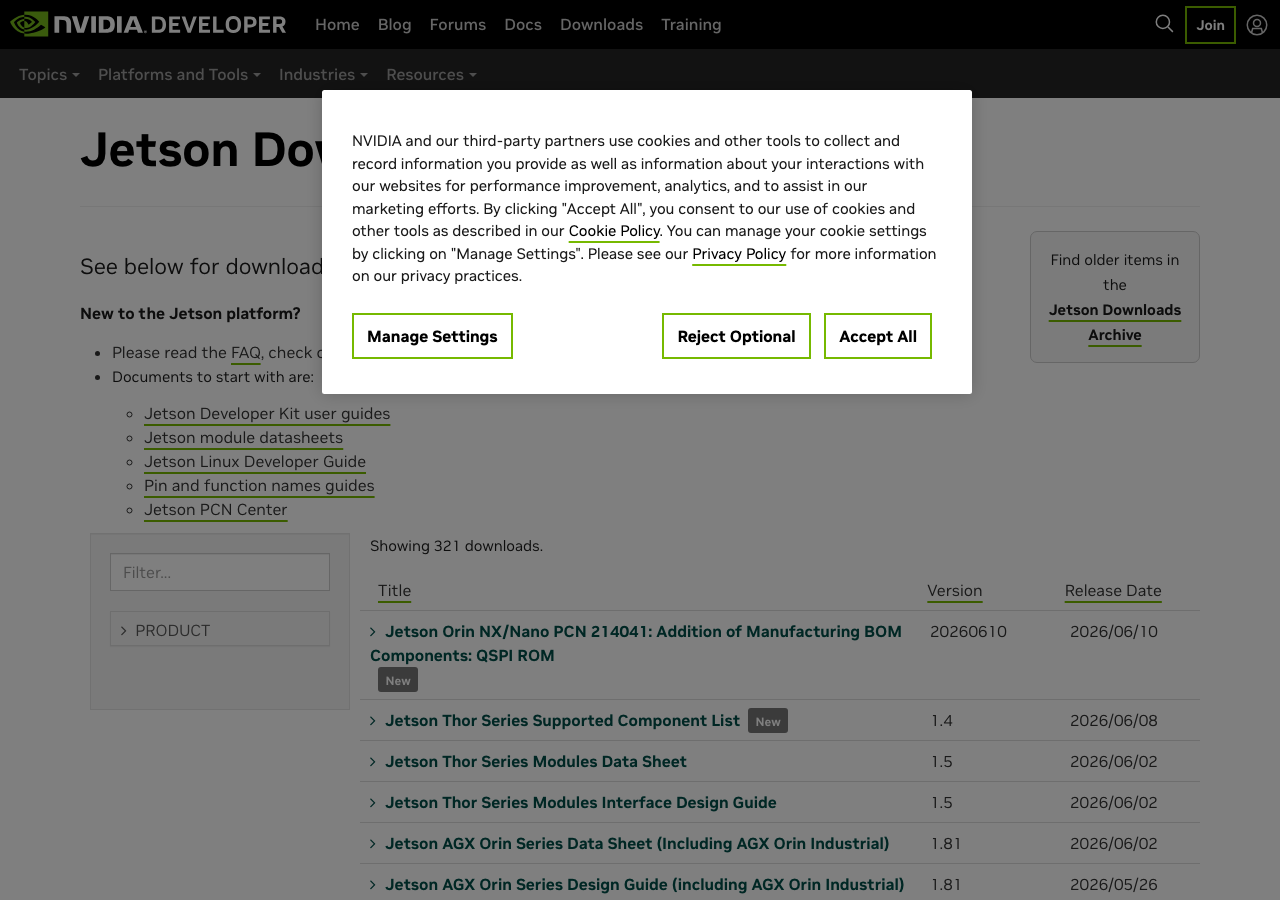Open the Cookie Policy link
Viewport: 1280px width, 900px height.
pos(614,231)
